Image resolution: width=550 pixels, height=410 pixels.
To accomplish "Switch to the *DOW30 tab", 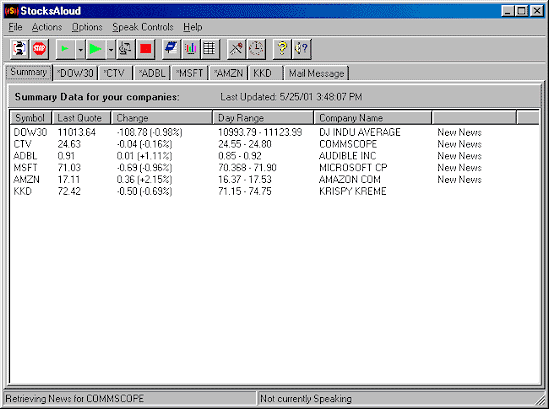I will pos(75,73).
